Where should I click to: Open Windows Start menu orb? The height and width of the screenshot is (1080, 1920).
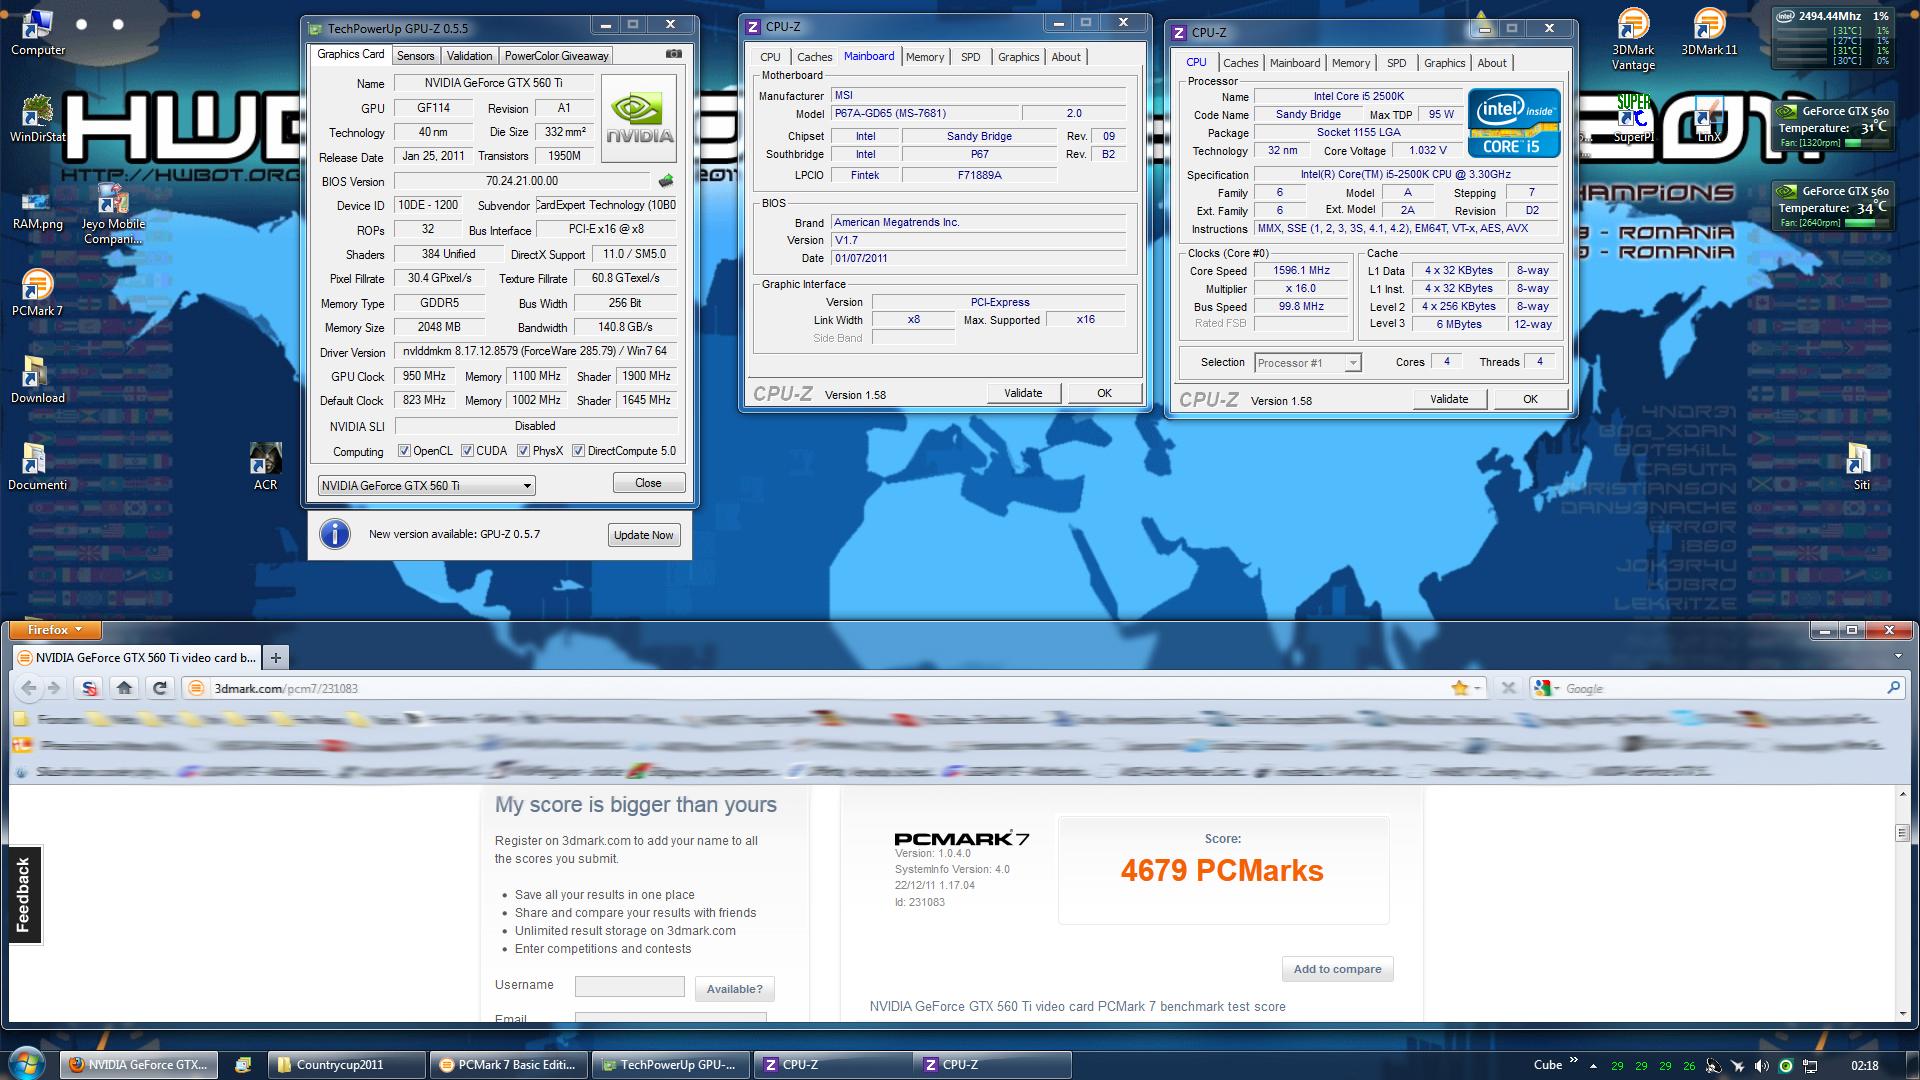pos(27,1064)
